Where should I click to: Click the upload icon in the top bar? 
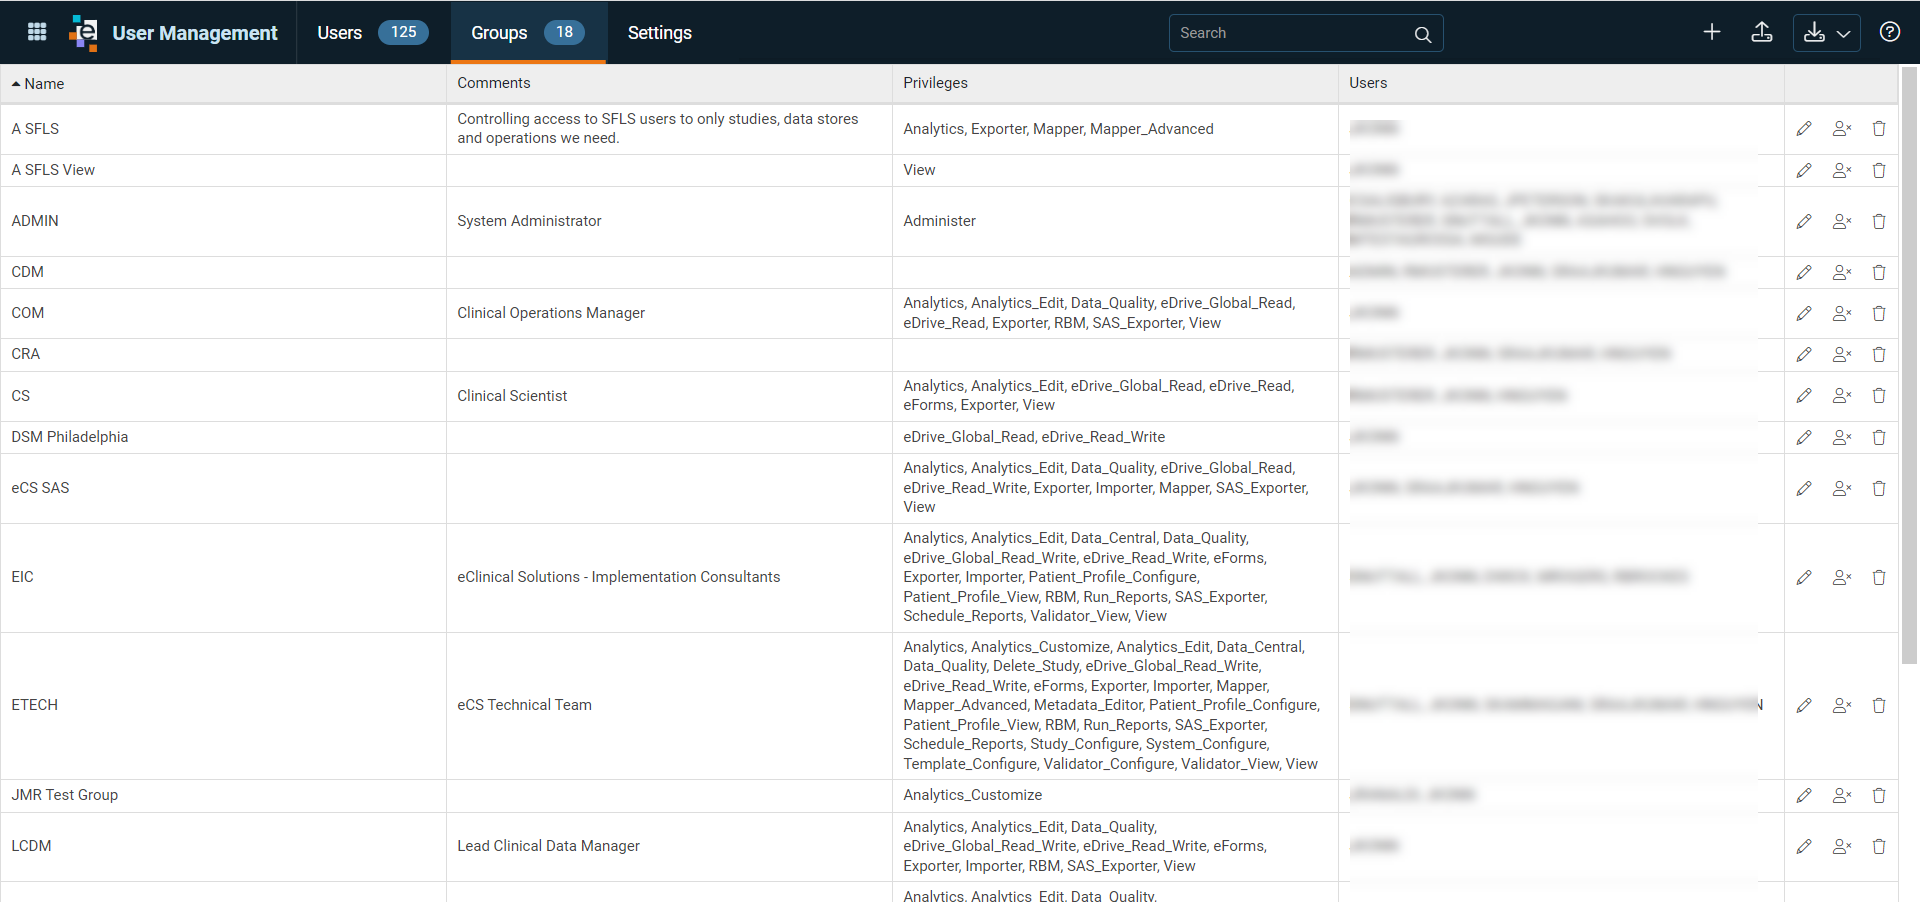[x=1762, y=32]
